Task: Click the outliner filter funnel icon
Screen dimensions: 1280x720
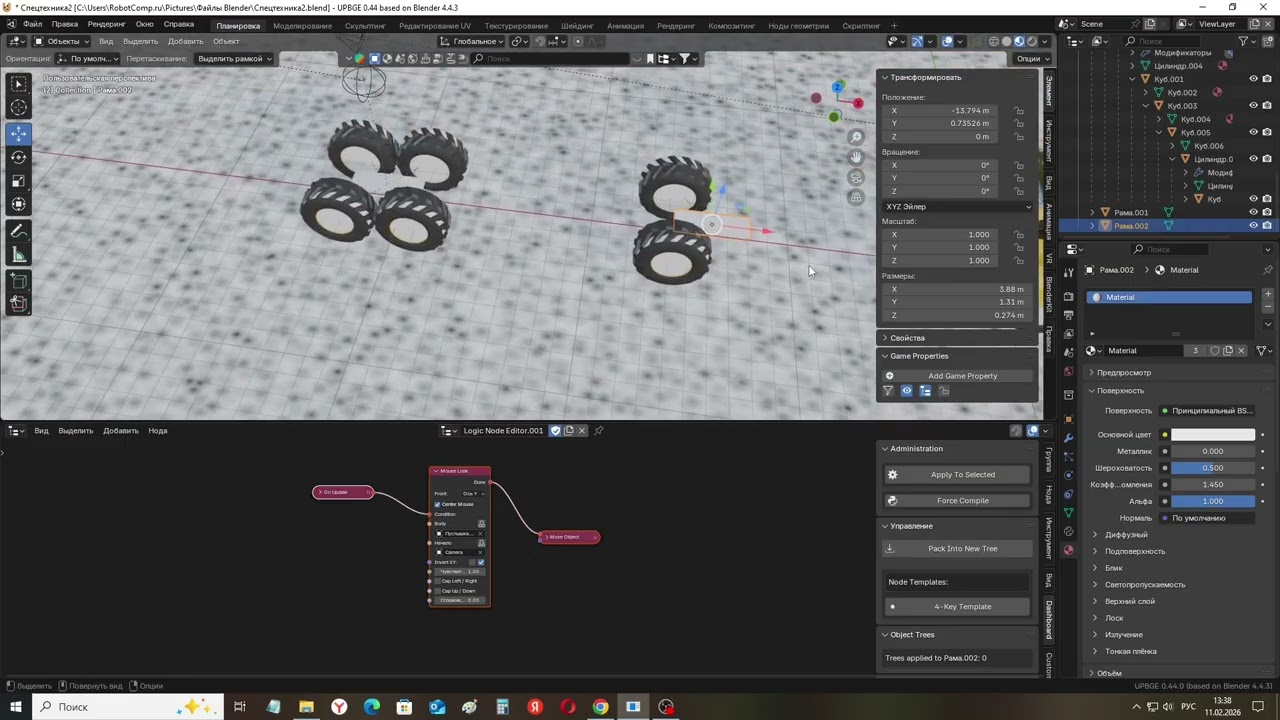Action: click(x=1244, y=41)
